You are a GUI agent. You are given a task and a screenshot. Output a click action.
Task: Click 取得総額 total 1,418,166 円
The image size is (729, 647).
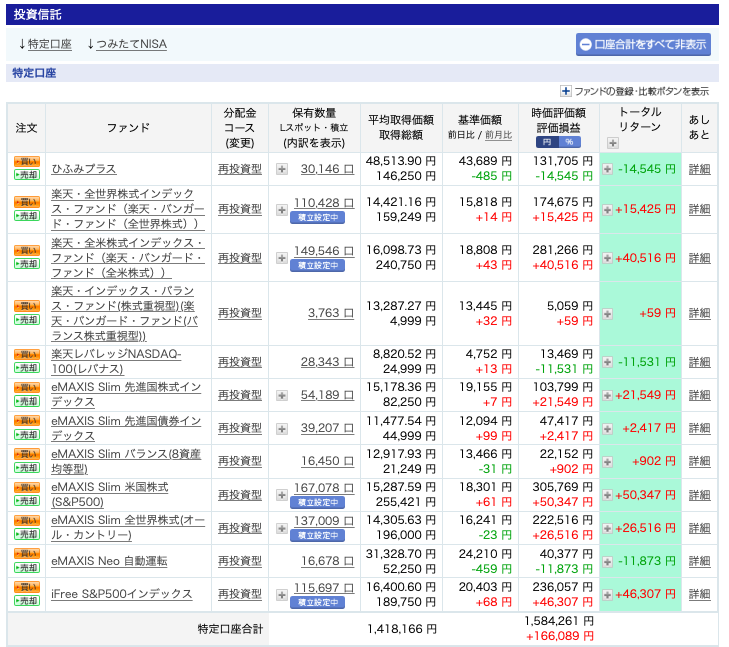[x=402, y=629]
